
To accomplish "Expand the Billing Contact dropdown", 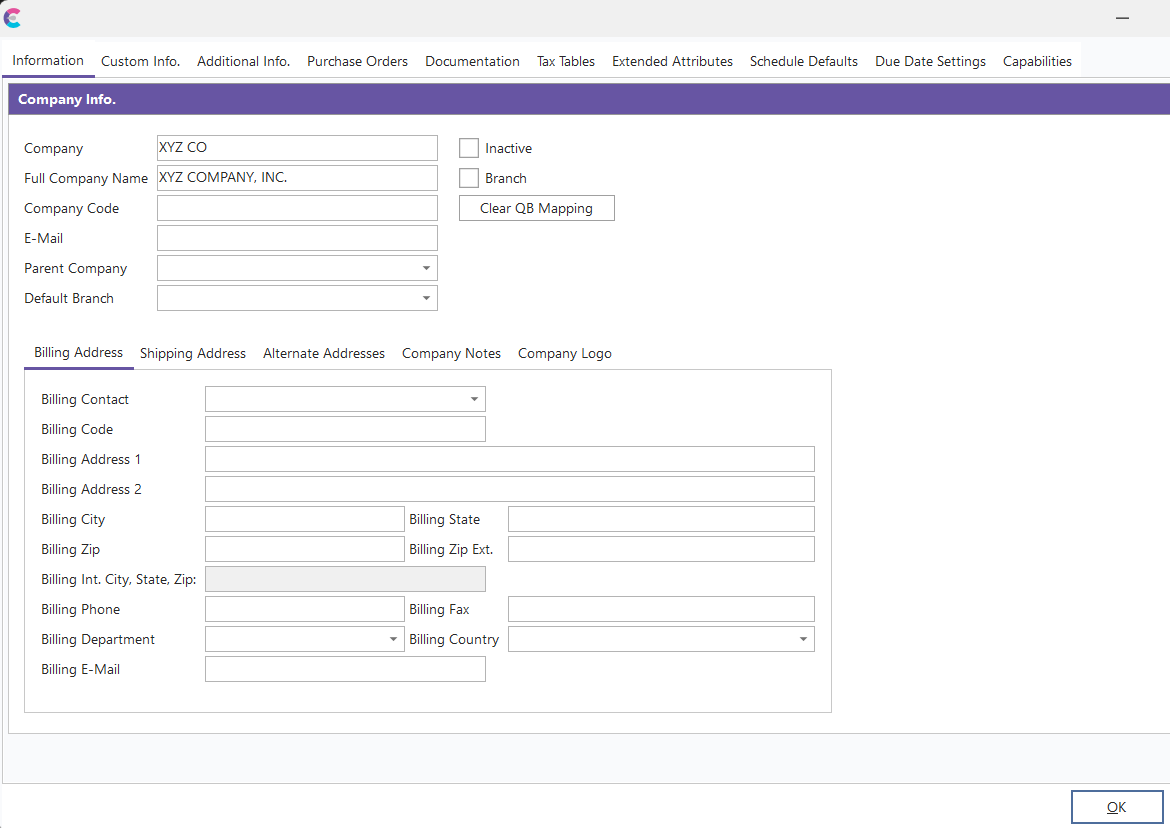I will 474,399.
